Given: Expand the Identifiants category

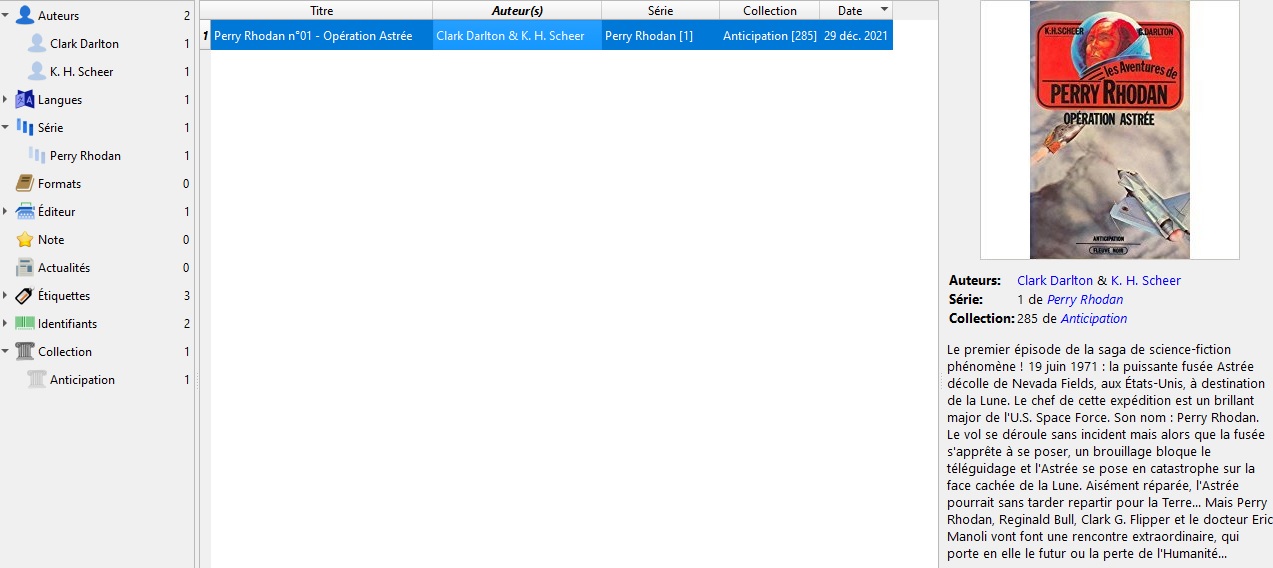Looking at the screenshot, I should 6,323.
